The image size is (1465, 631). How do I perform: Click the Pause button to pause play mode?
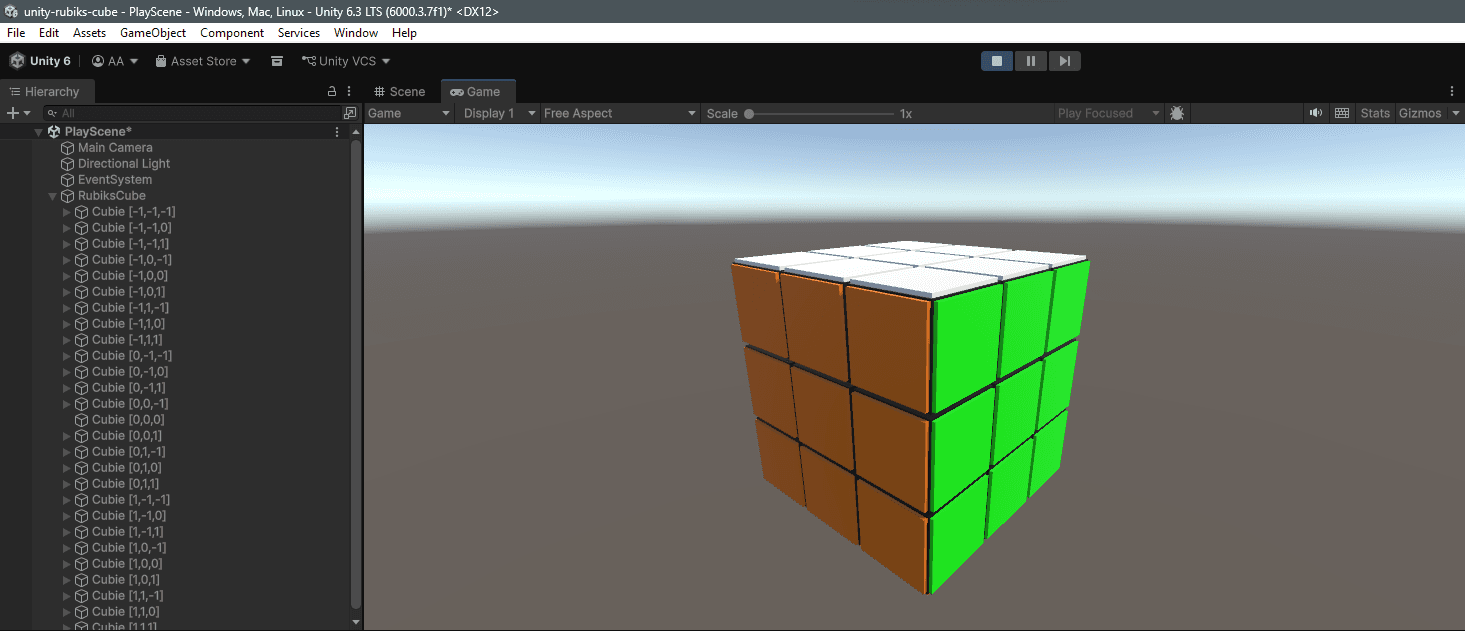click(x=1030, y=60)
